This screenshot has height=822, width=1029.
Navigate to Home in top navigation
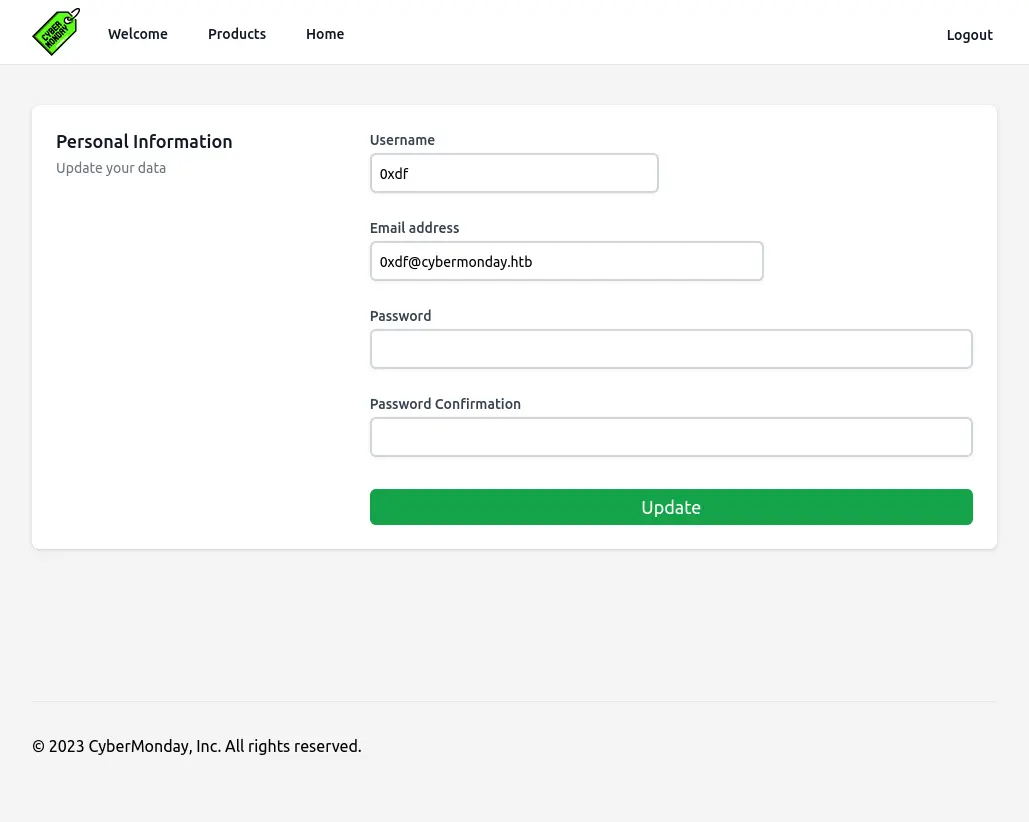[x=325, y=34]
